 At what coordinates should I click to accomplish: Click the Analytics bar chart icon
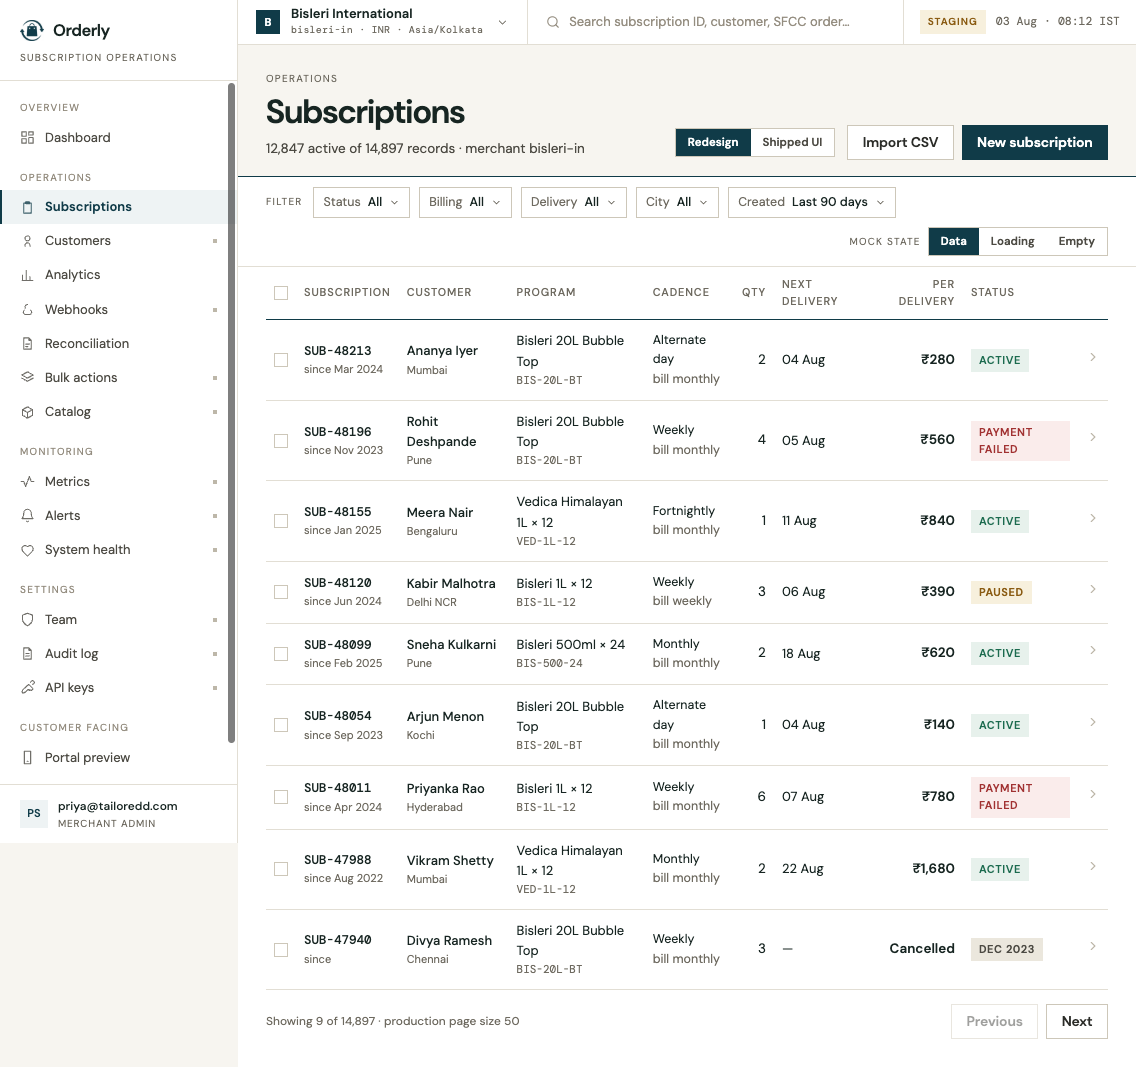[28, 275]
